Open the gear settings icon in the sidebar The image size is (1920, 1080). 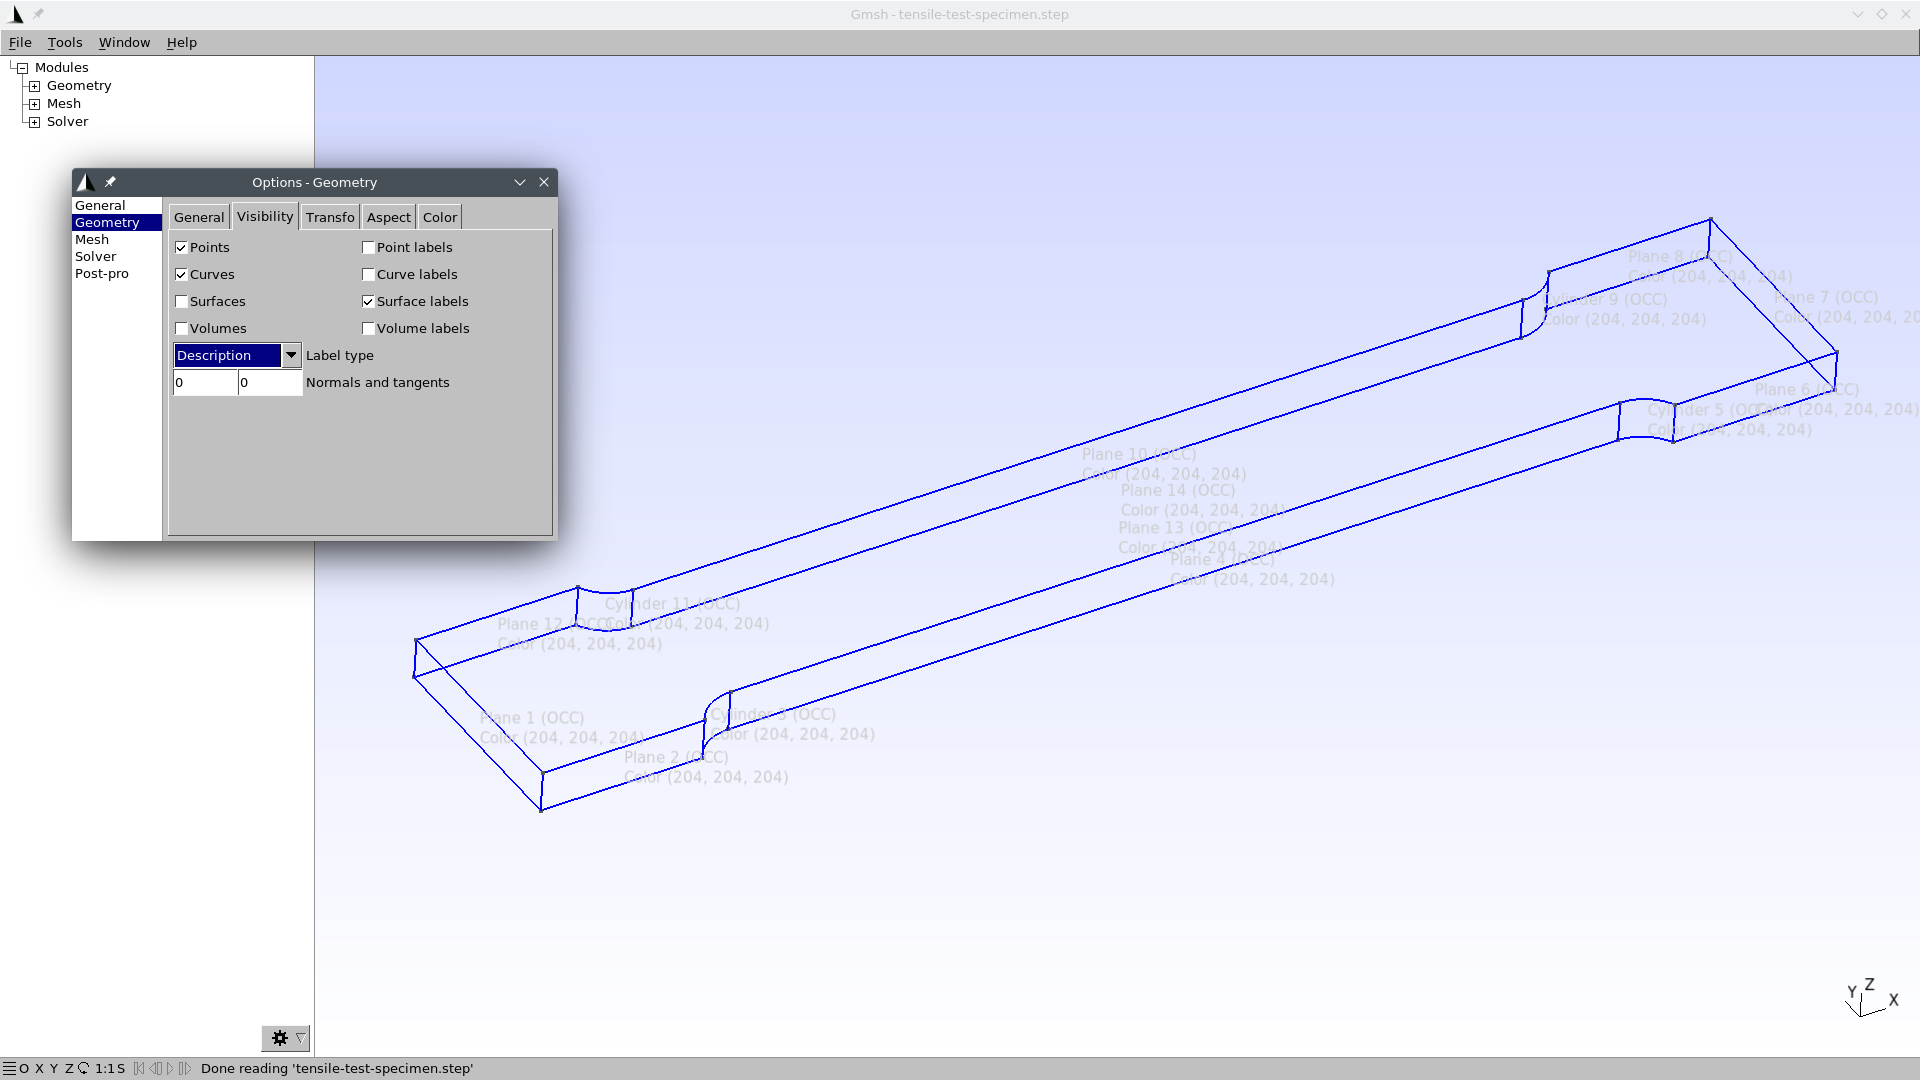[x=279, y=1038]
